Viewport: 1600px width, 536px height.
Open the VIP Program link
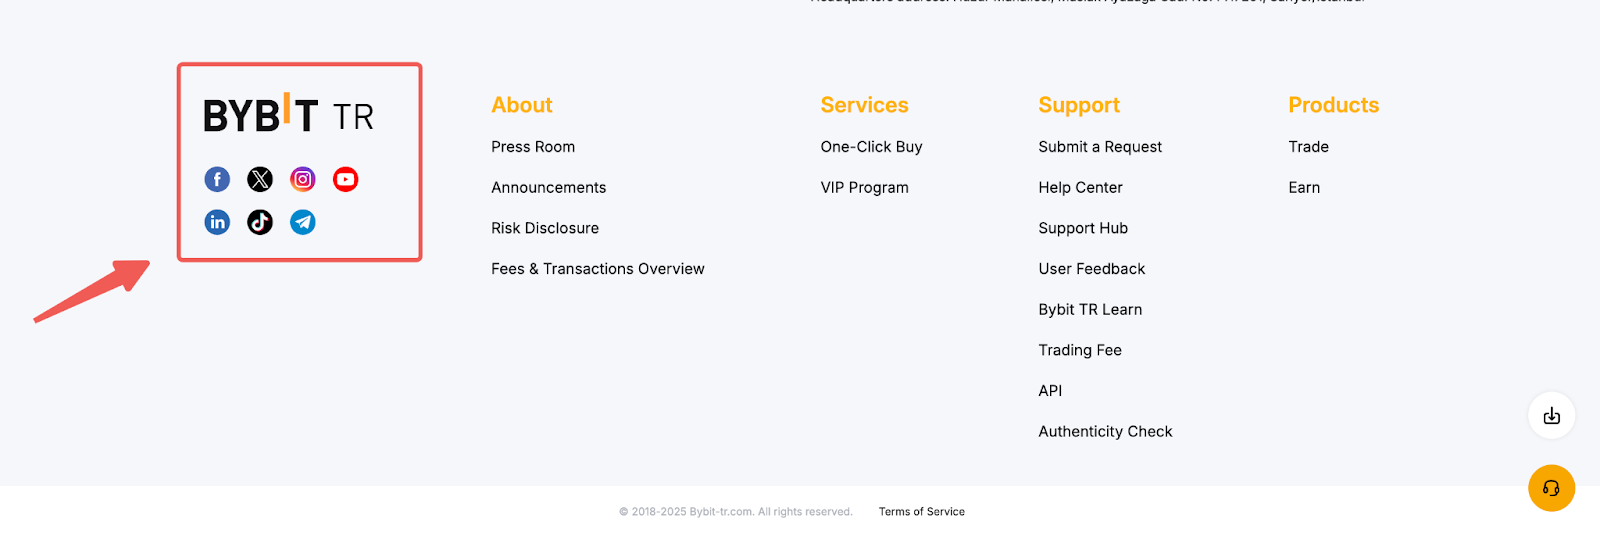click(x=864, y=188)
